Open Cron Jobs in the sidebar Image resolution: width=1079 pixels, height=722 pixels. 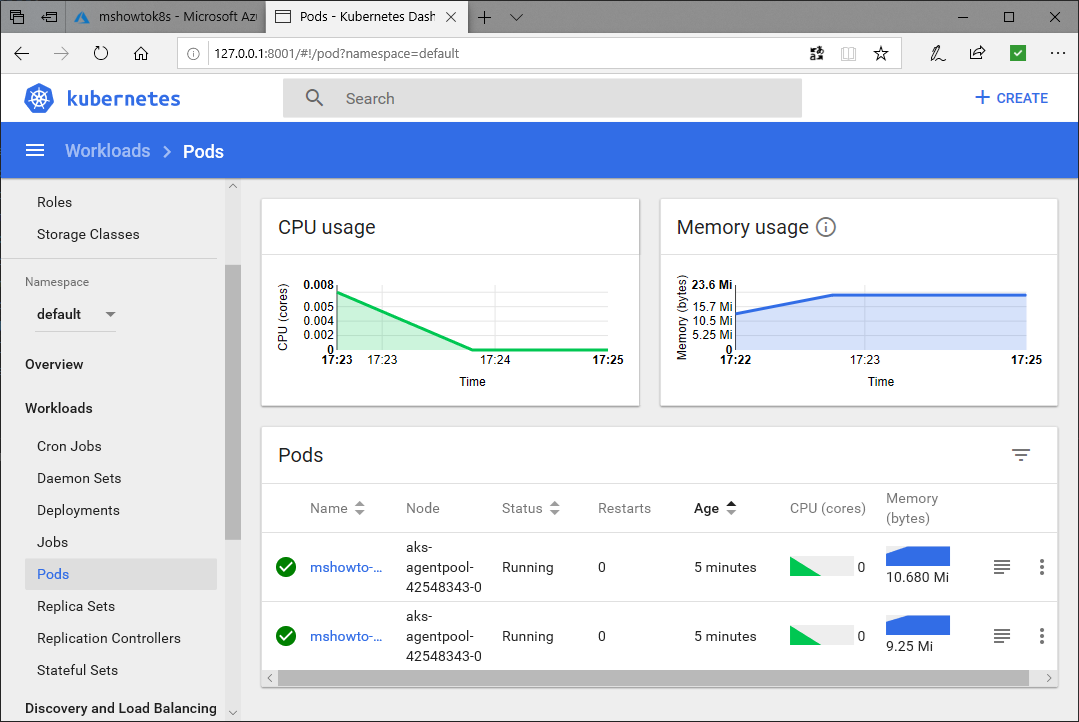pos(70,446)
